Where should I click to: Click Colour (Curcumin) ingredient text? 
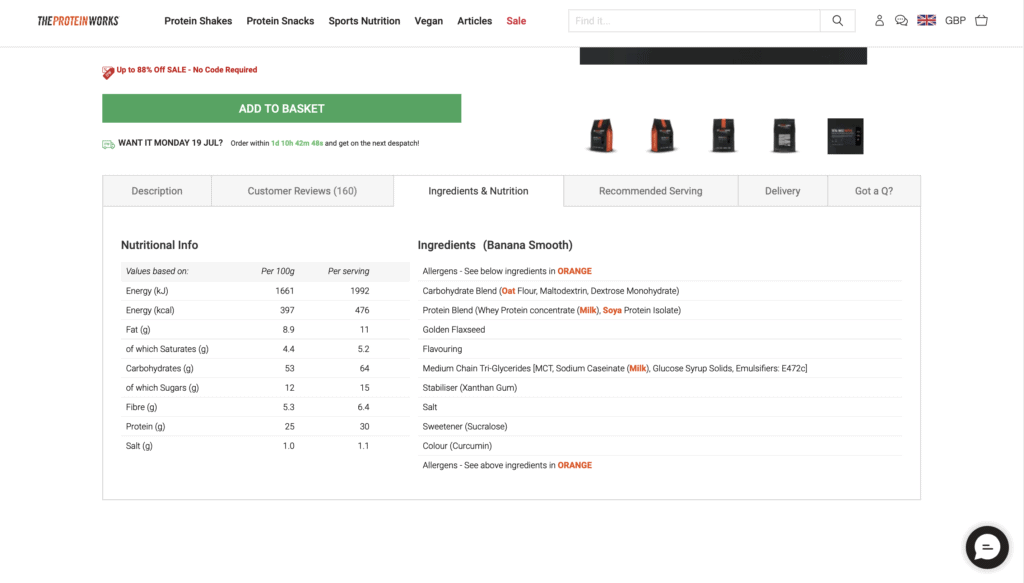coord(457,446)
